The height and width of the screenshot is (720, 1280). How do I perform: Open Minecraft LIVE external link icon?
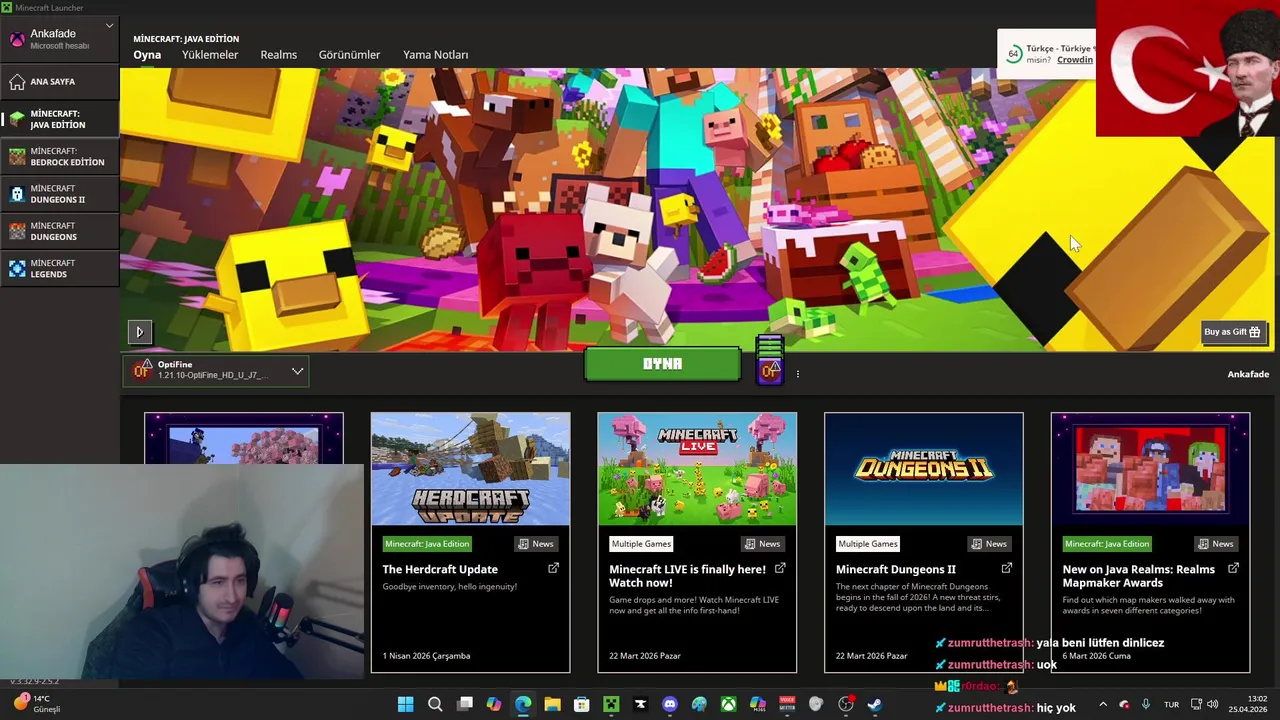click(780, 568)
